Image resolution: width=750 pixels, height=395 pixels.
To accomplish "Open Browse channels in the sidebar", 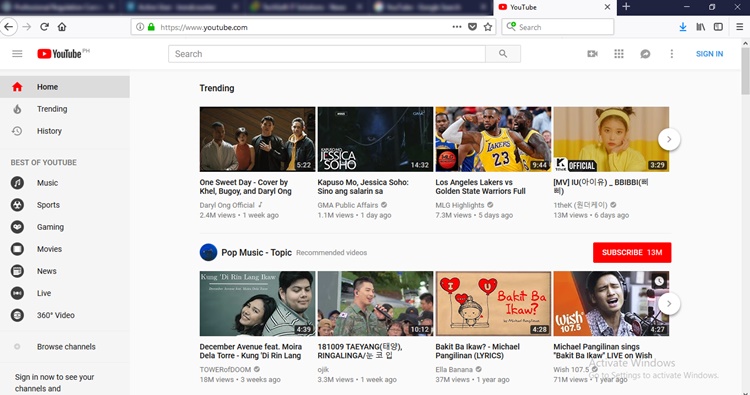I will point(65,347).
